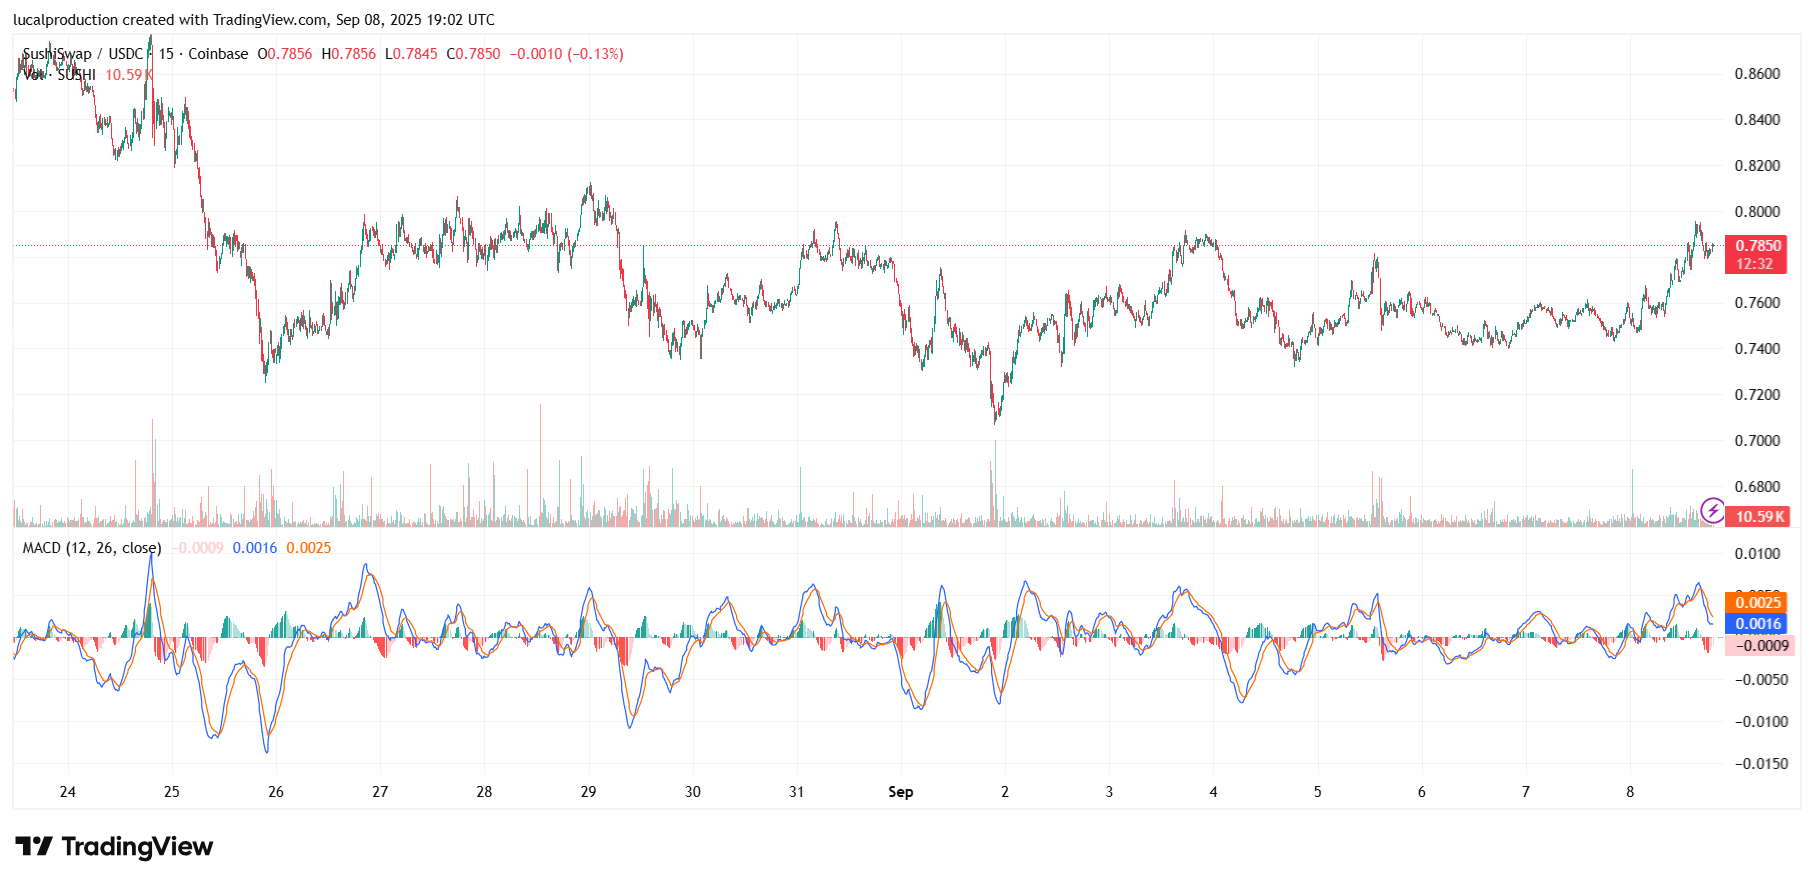The height and width of the screenshot is (884, 1814).
Task: Click the date label 25 on time axis
Action: [172, 792]
